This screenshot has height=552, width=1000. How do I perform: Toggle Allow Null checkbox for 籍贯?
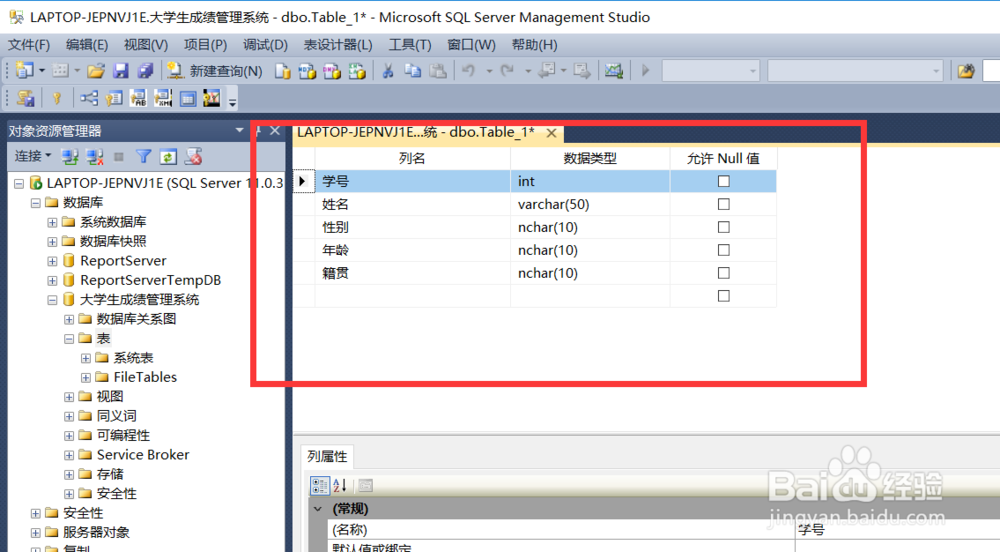click(723, 273)
